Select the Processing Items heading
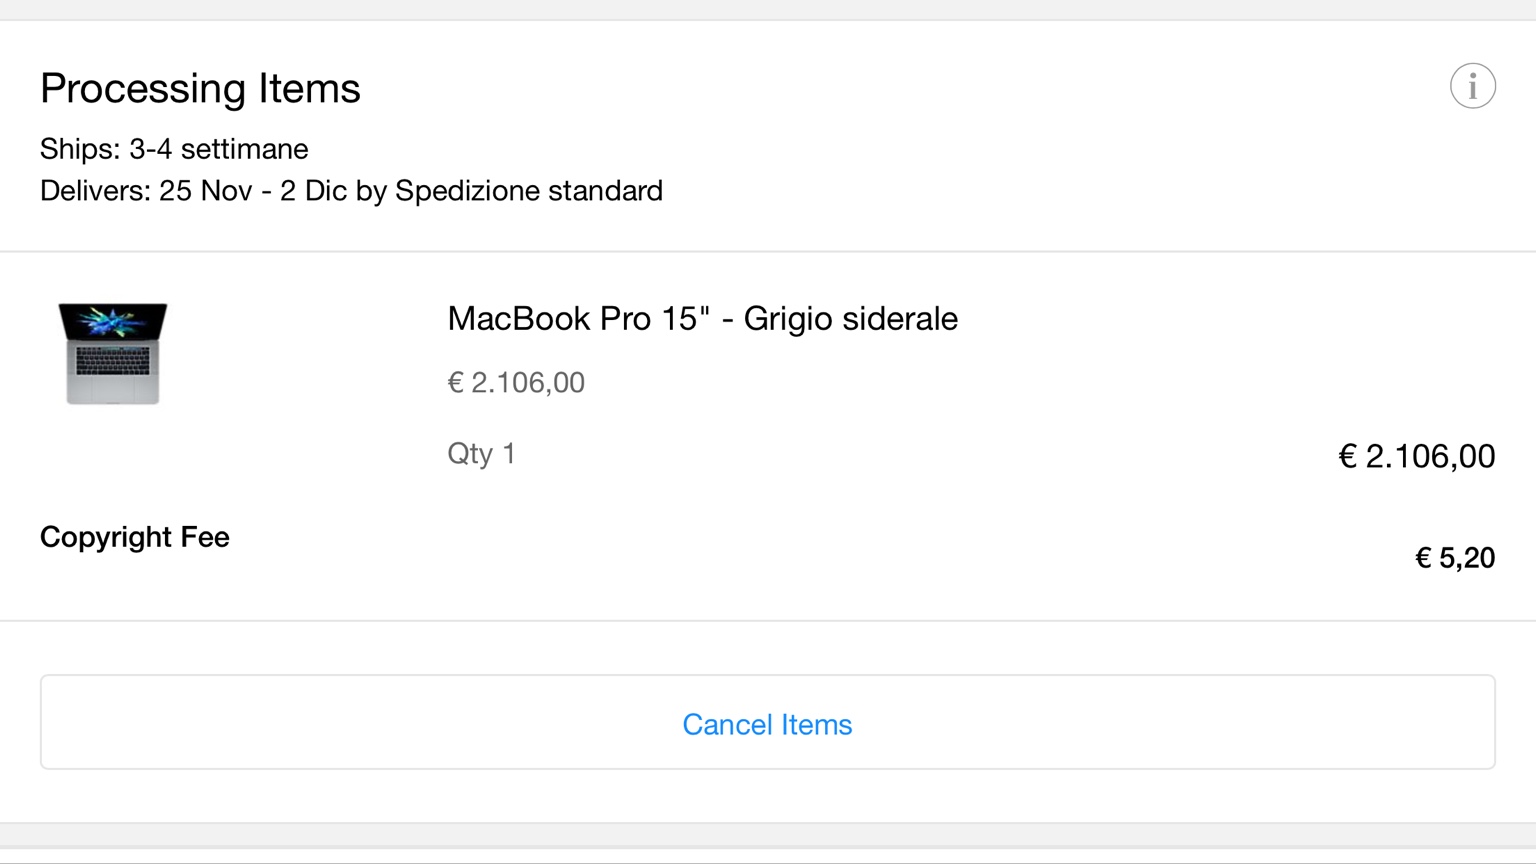This screenshot has height=864, width=1536. (x=200, y=88)
